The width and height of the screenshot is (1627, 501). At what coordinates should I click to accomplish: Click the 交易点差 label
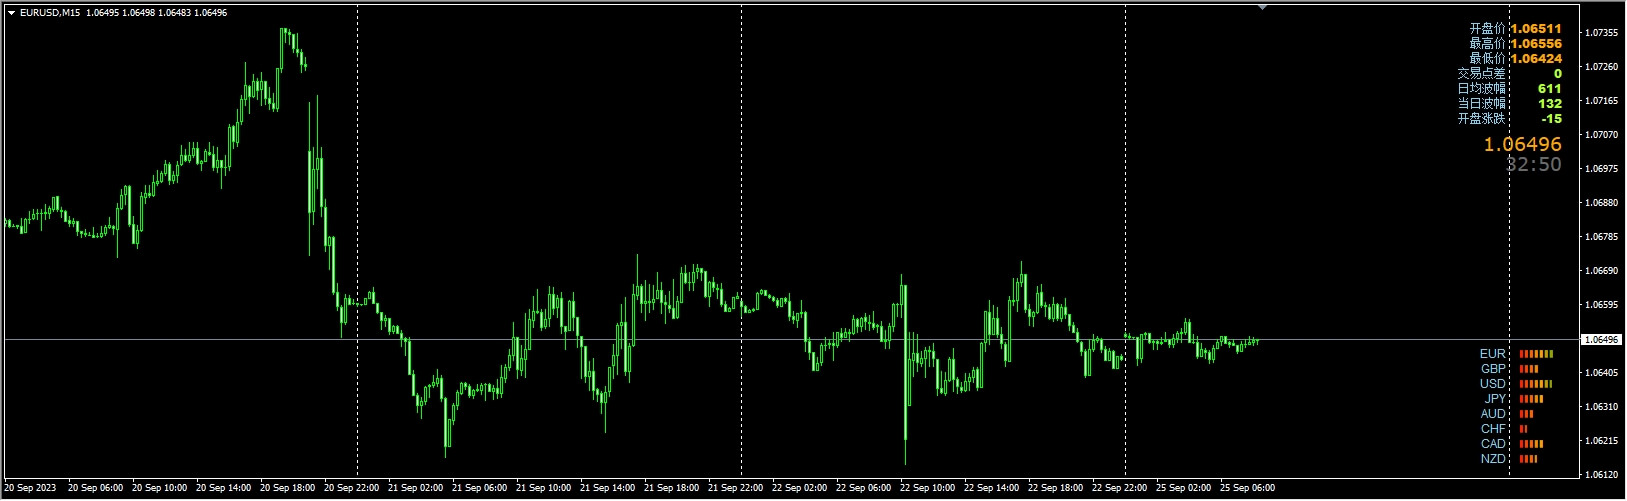point(1481,74)
